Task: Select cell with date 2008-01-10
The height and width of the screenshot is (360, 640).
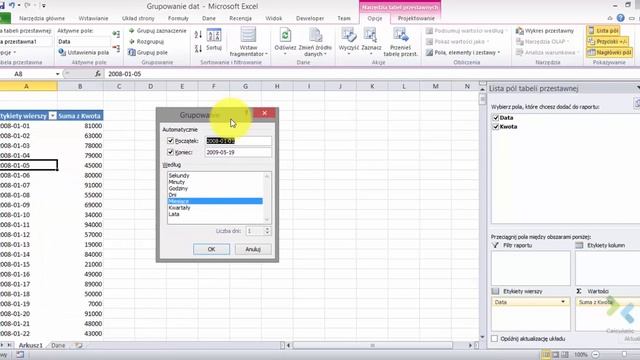Action: (x=29, y=215)
